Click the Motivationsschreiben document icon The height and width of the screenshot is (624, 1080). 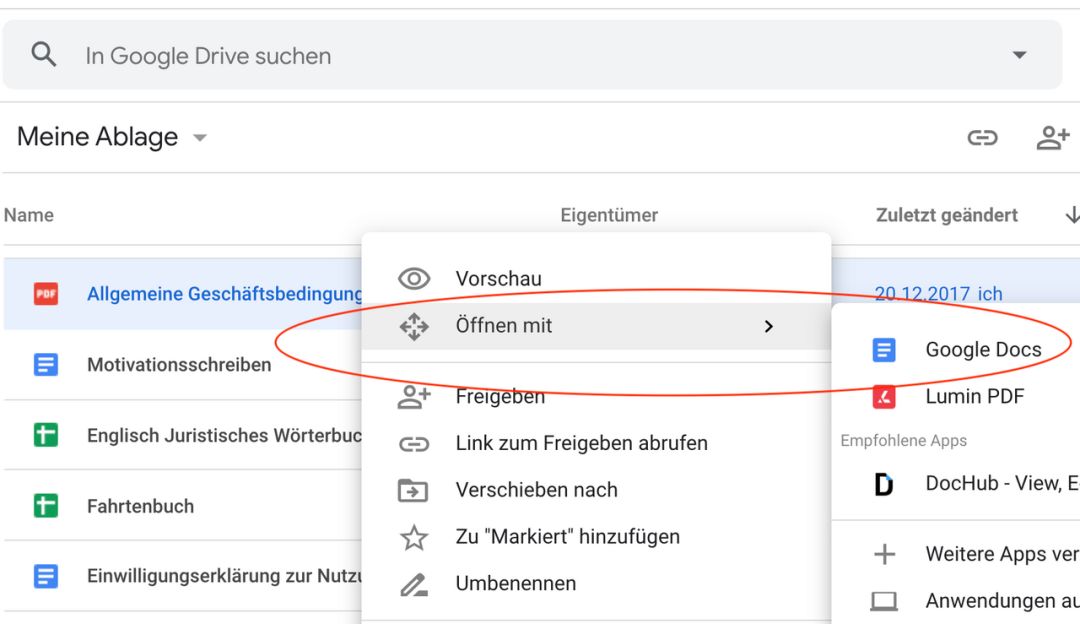46,364
